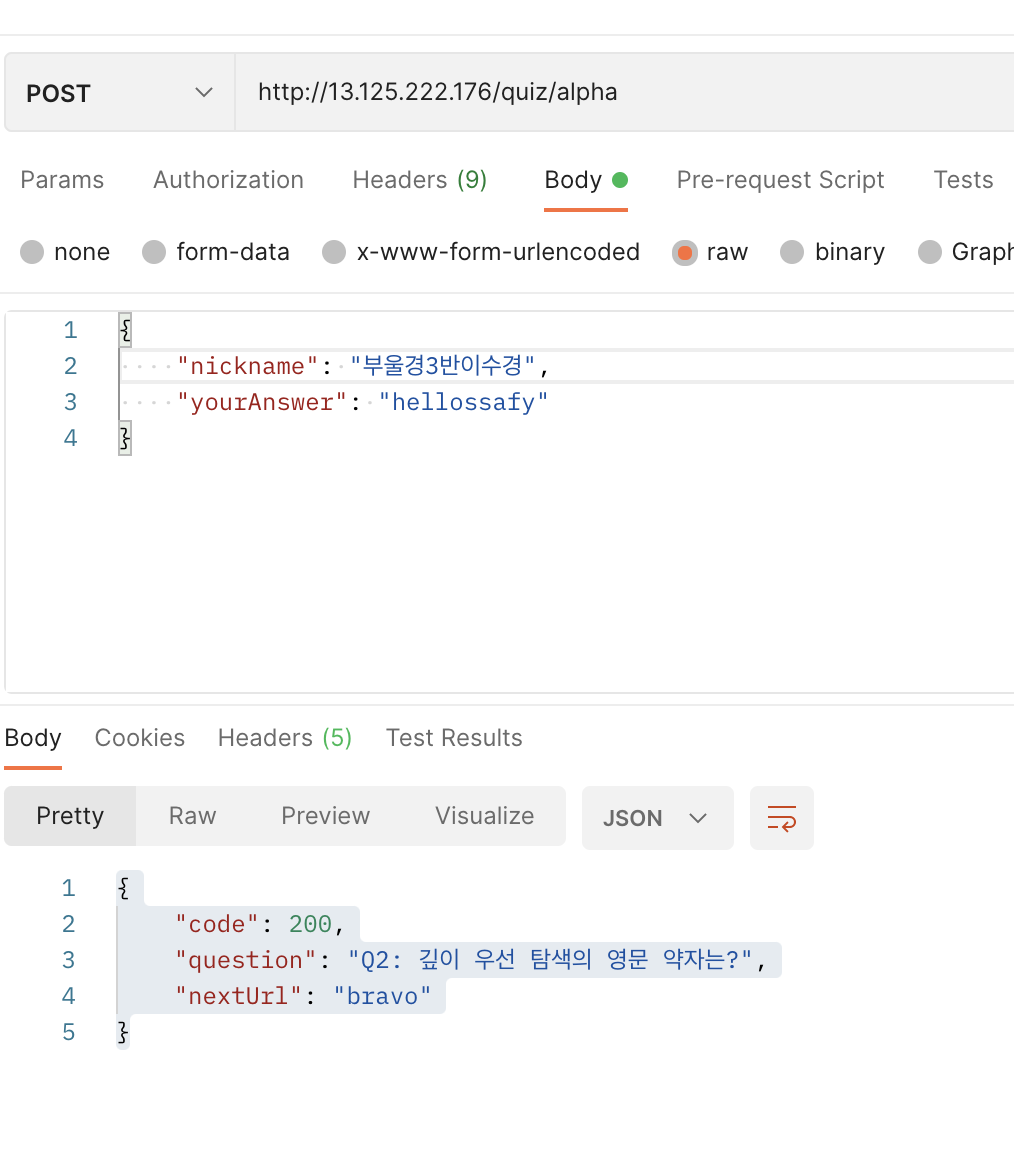Select GraphQL body type radio

930,252
